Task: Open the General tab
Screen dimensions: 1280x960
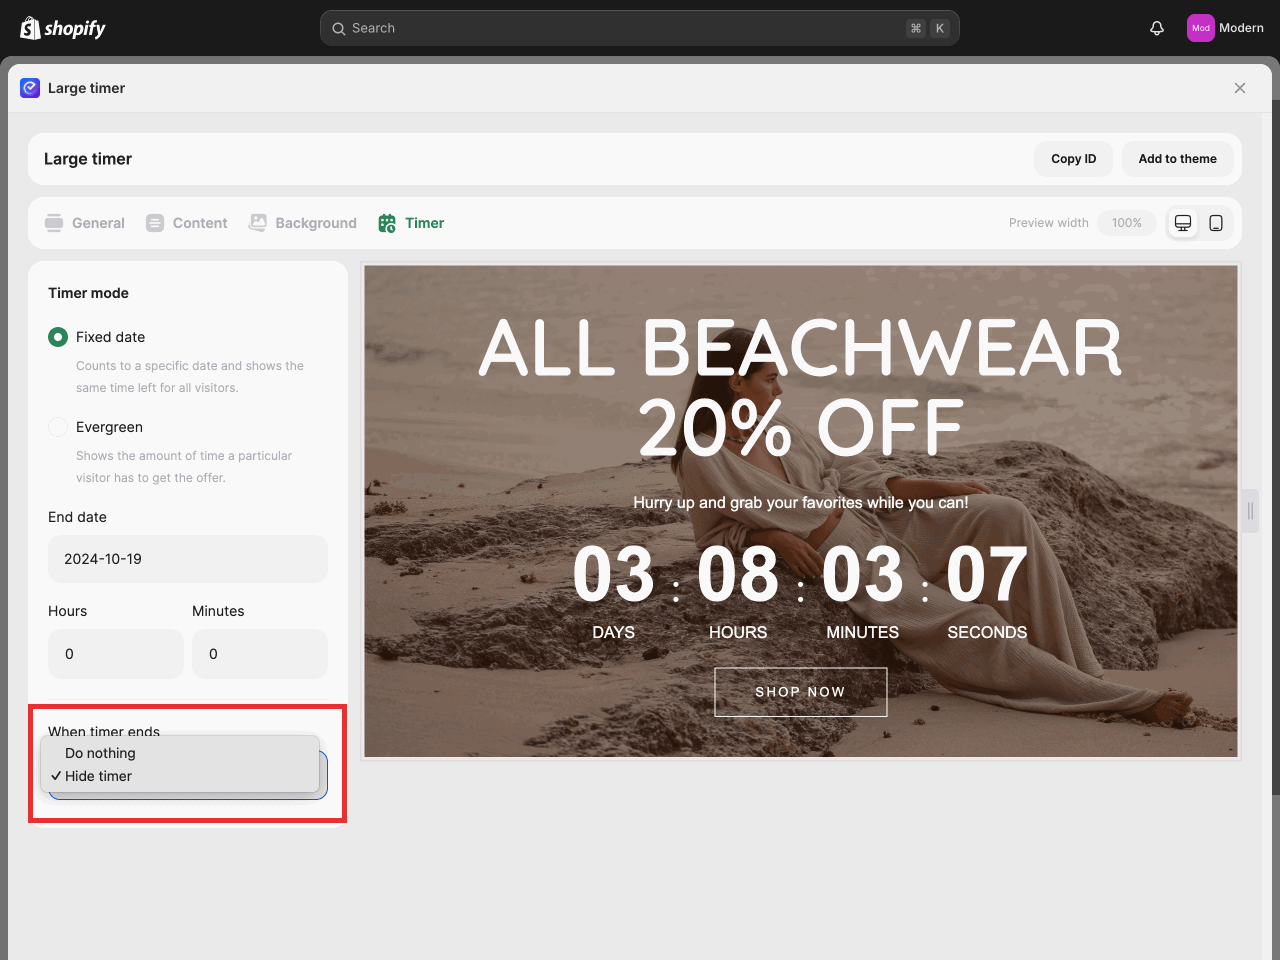Action: coord(85,223)
